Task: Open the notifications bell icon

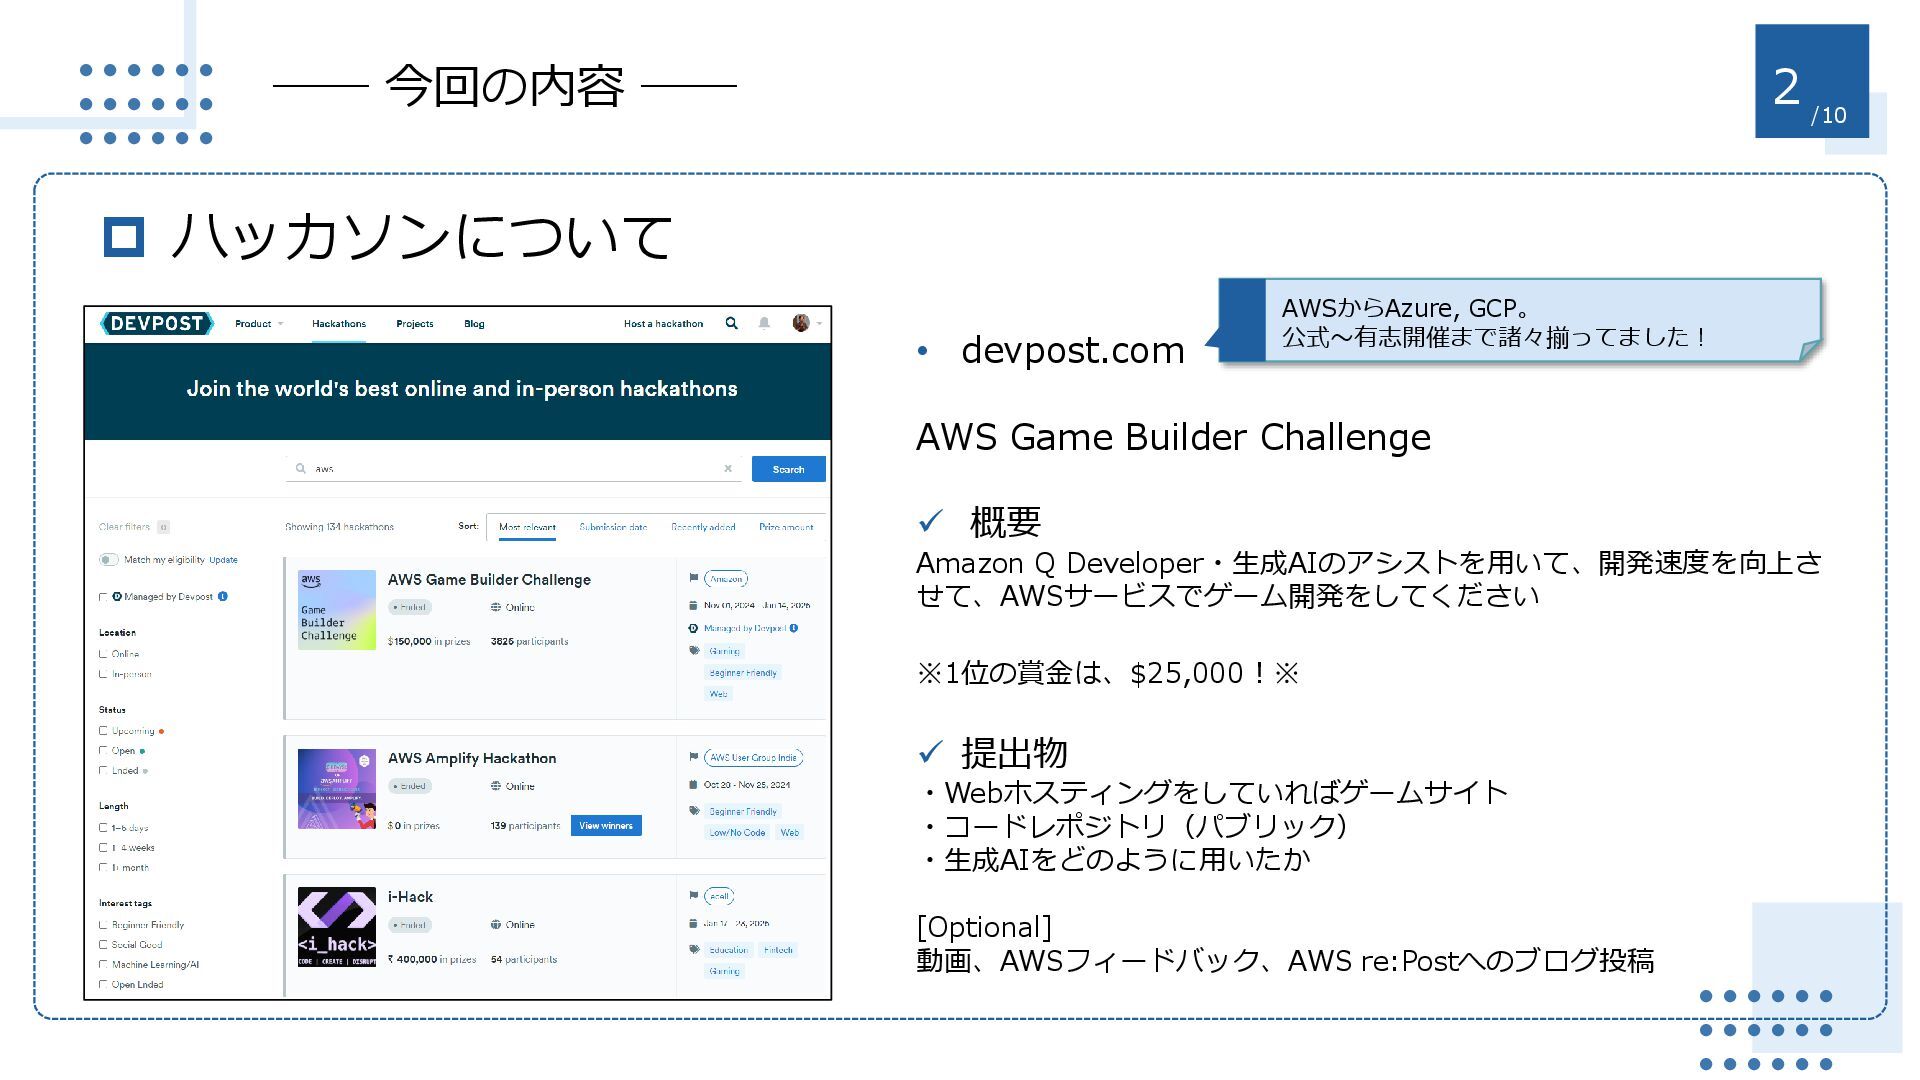Action: (764, 323)
